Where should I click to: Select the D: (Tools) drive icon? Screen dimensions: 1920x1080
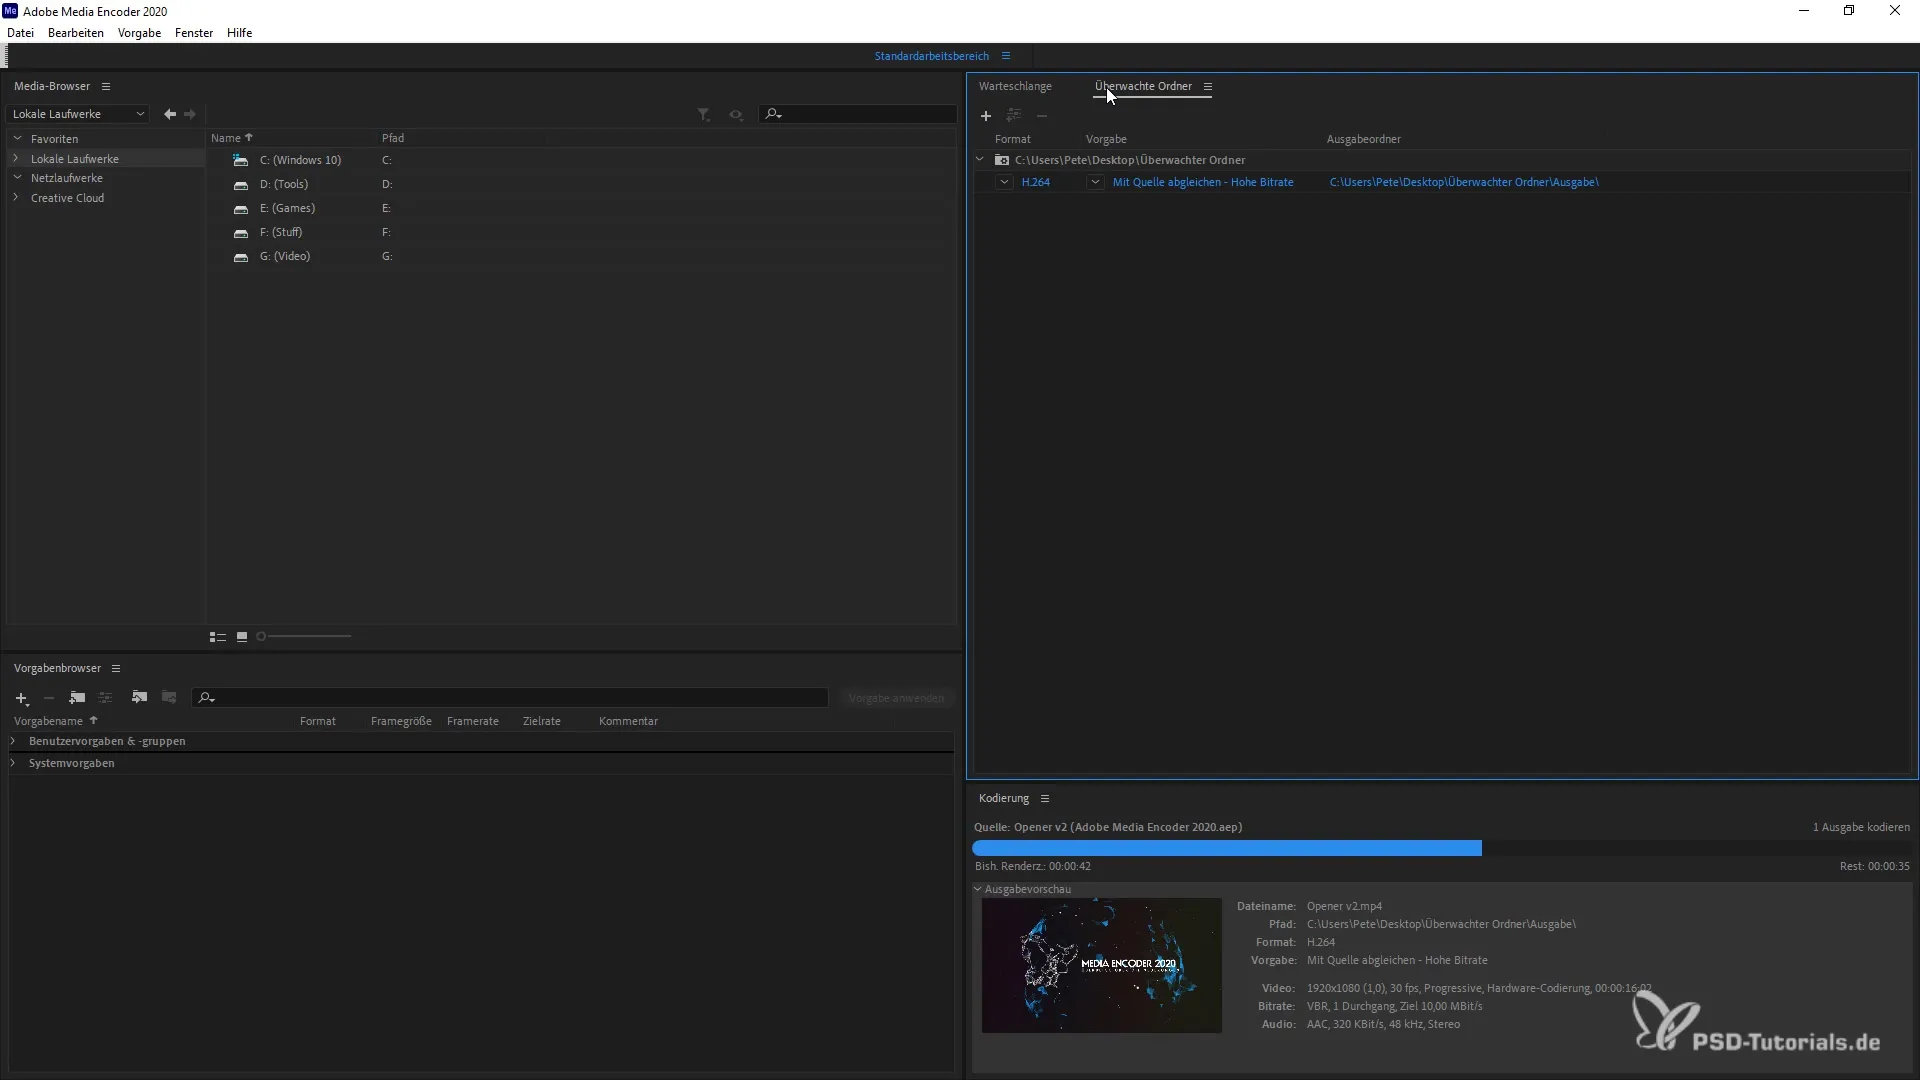point(240,185)
